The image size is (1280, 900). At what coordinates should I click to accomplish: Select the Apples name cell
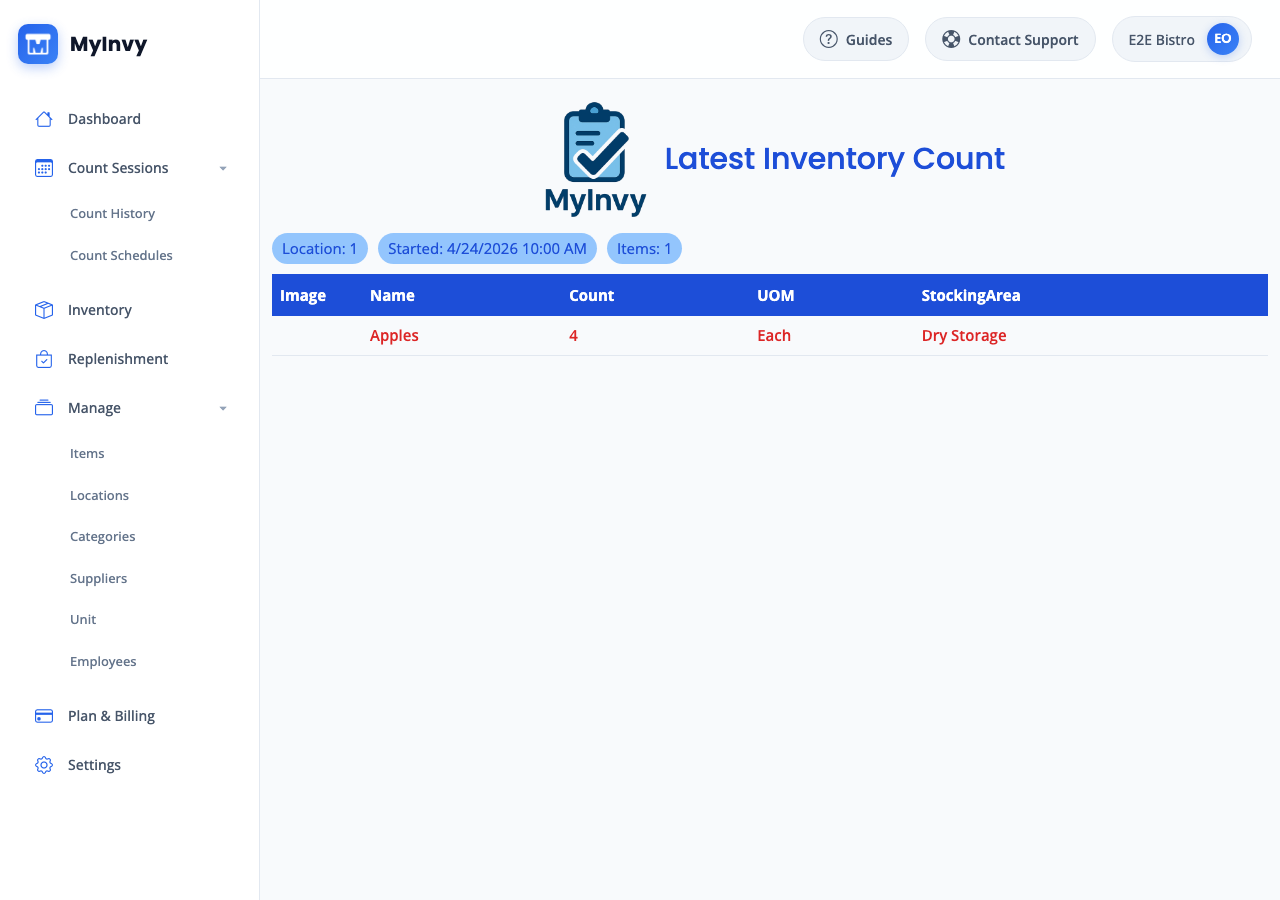pos(394,336)
